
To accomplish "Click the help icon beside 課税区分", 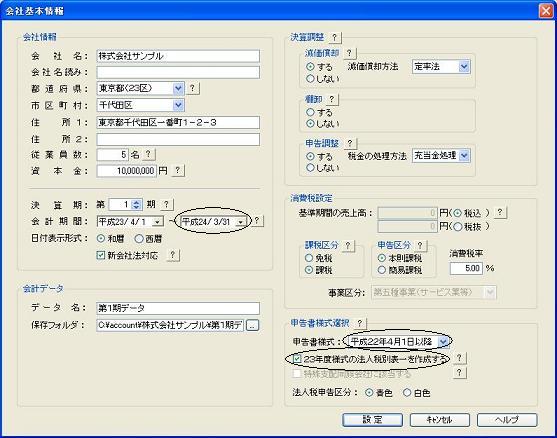I will [348, 245].
